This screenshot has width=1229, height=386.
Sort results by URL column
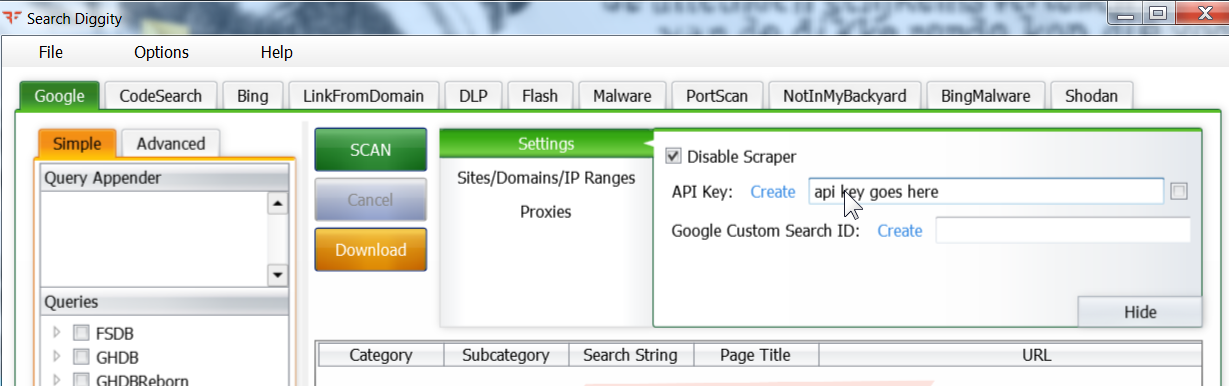[x=1010, y=355]
